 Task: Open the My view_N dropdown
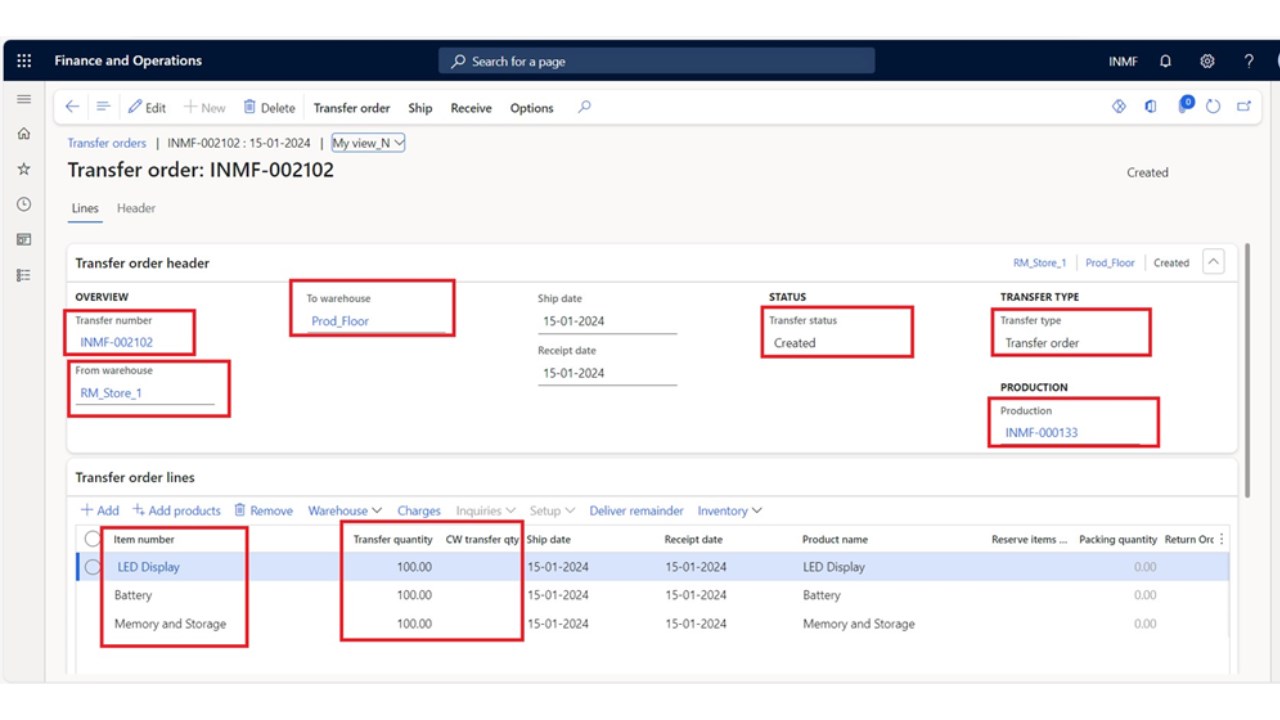coord(369,143)
